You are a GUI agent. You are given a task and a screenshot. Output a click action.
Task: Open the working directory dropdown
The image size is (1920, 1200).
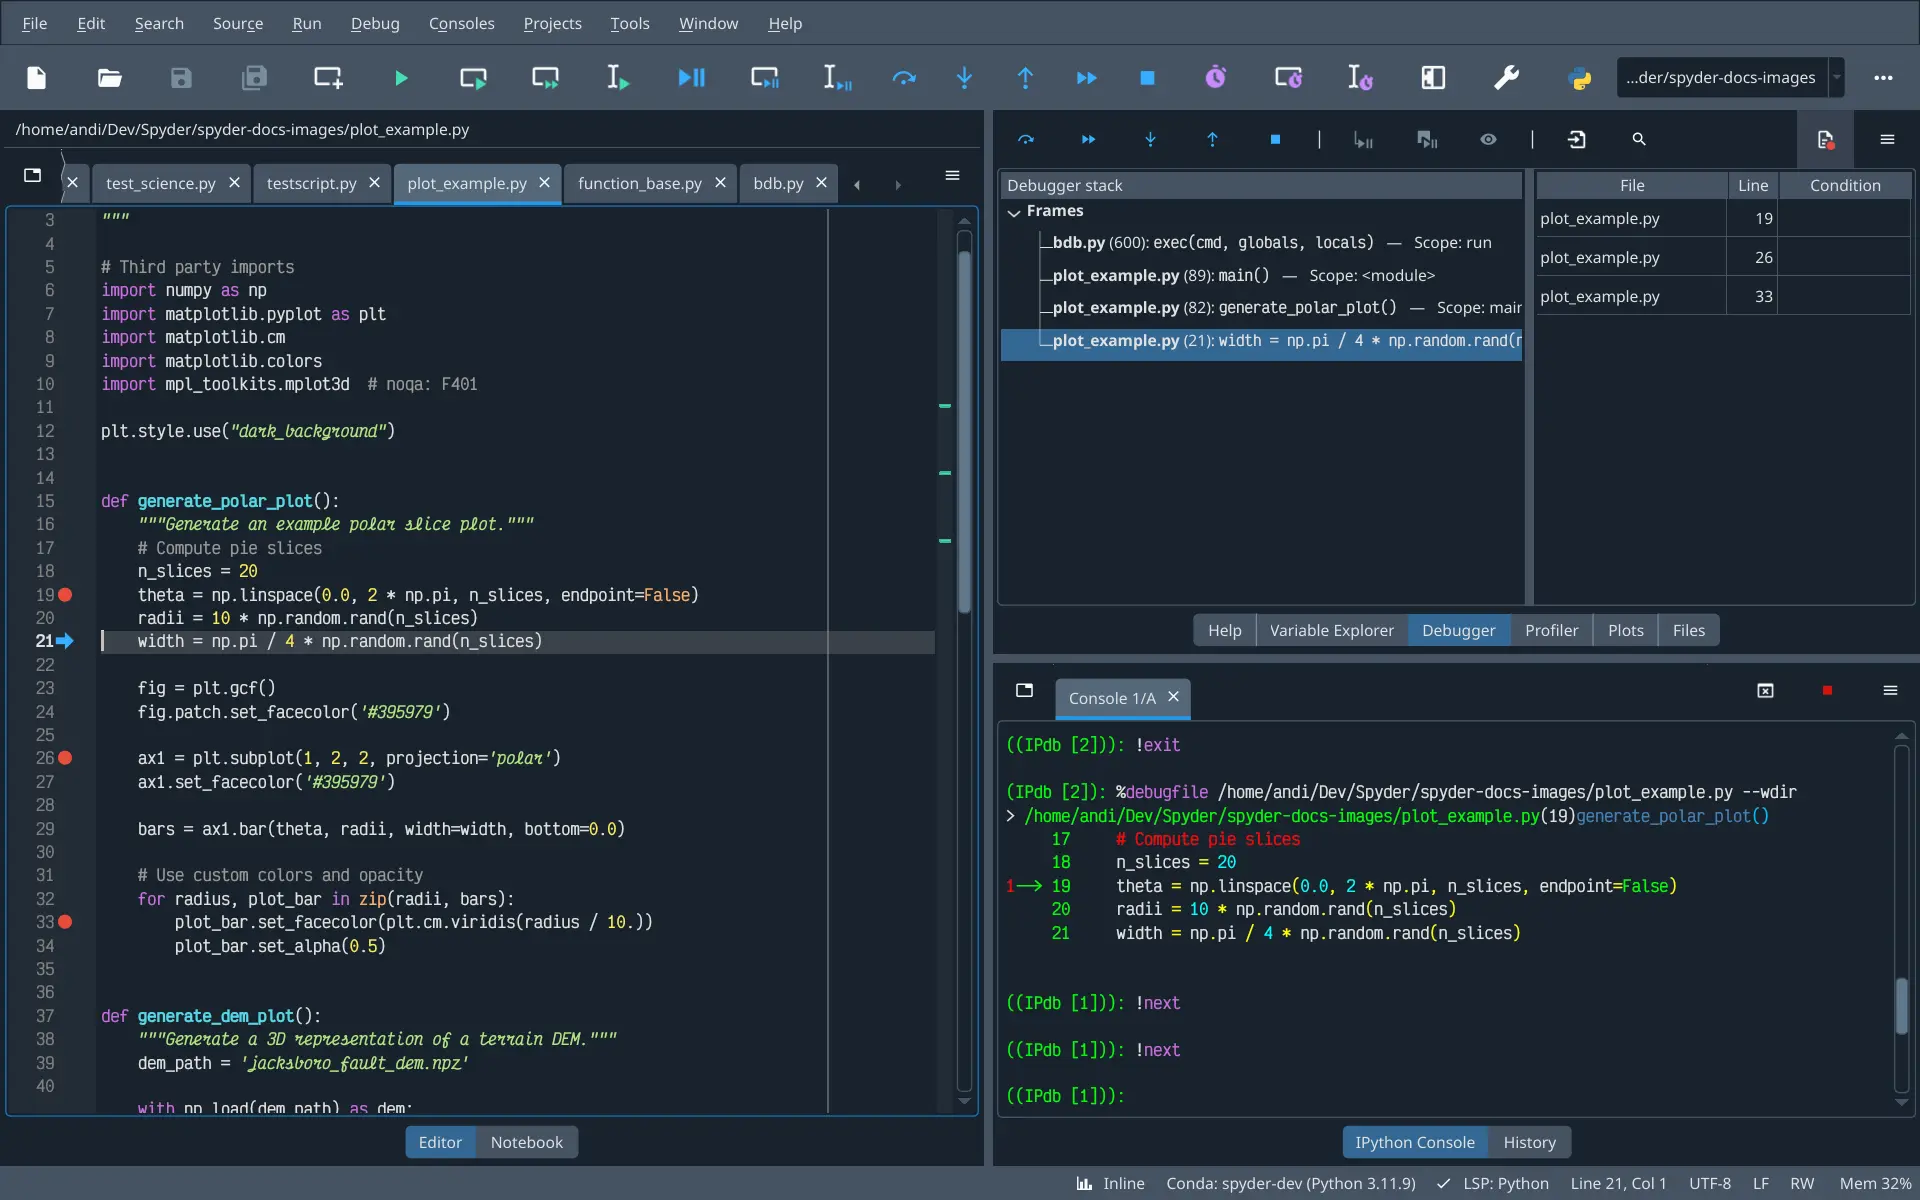[x=1838, y=77]
